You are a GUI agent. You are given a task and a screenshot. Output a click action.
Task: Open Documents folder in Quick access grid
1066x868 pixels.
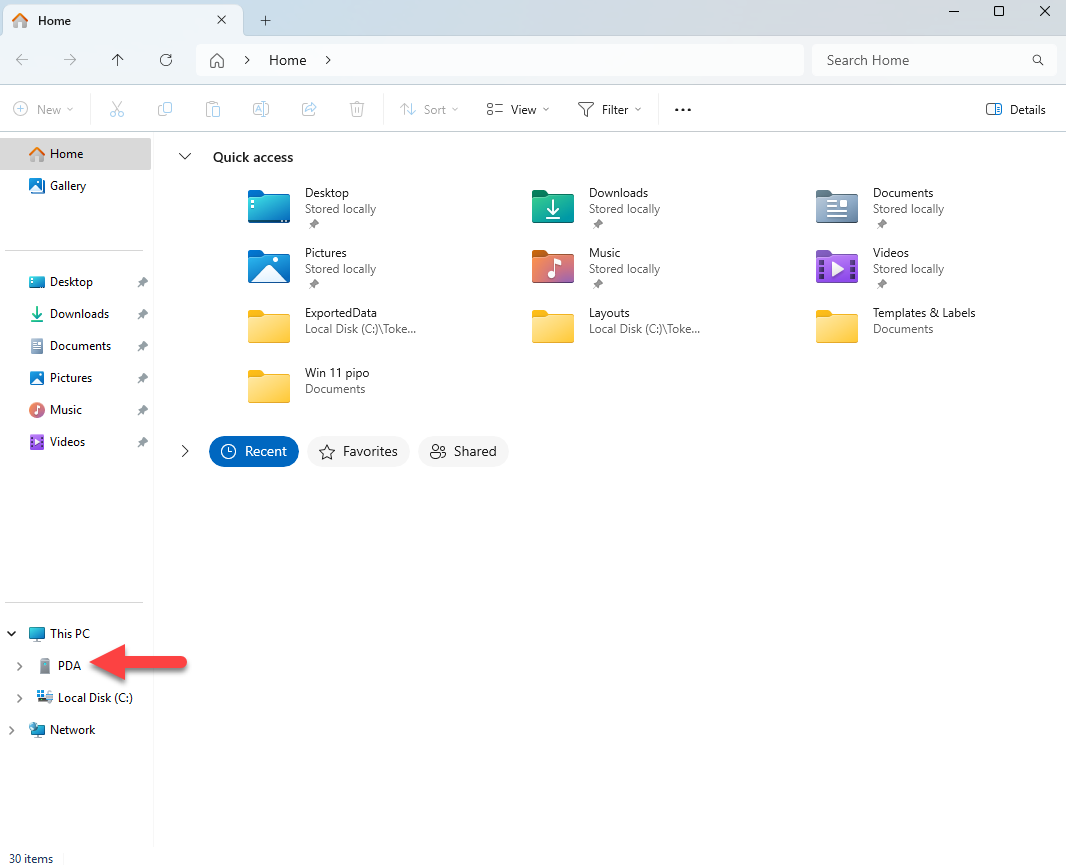pos(881,207)
